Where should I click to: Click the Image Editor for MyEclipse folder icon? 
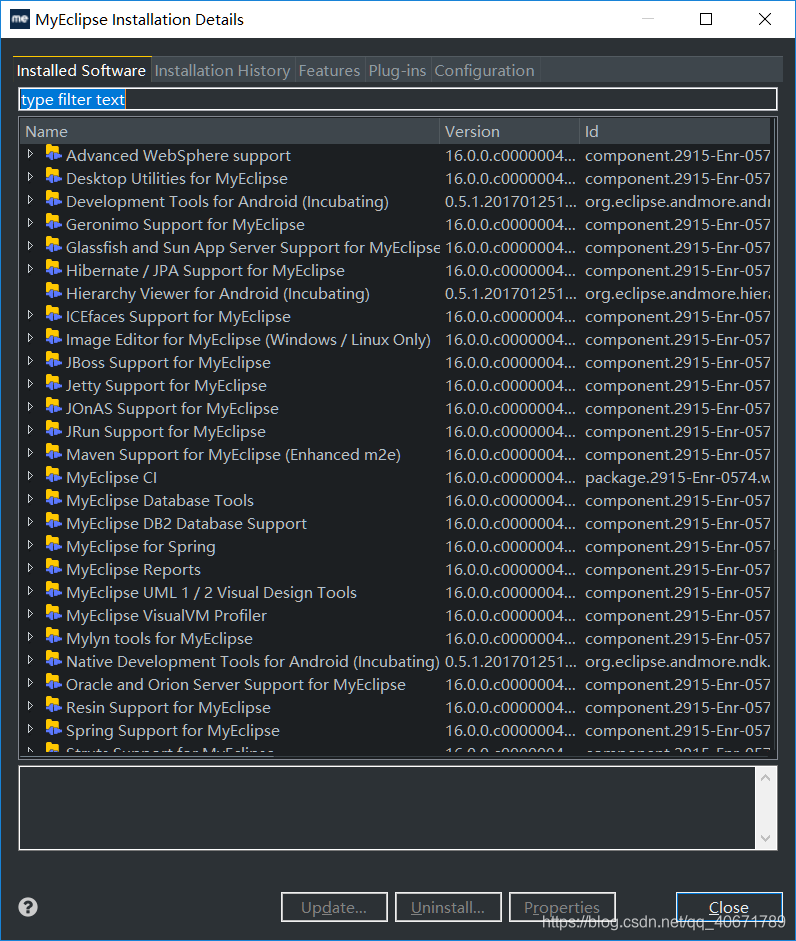pos(53,338)
